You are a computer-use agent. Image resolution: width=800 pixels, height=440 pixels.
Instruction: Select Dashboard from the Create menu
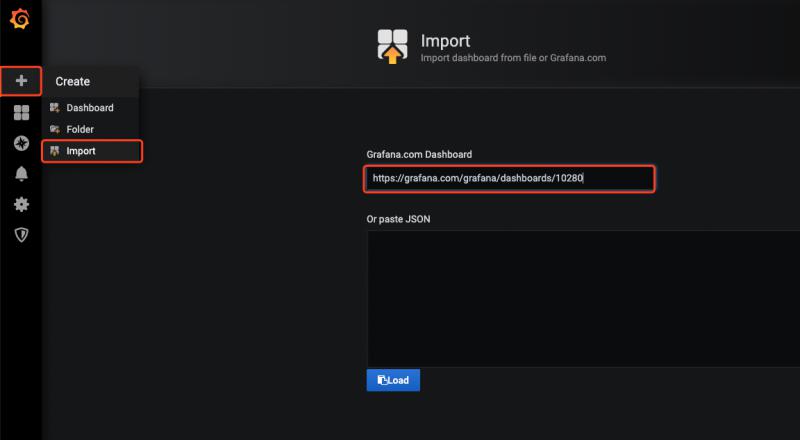[90, 108]
